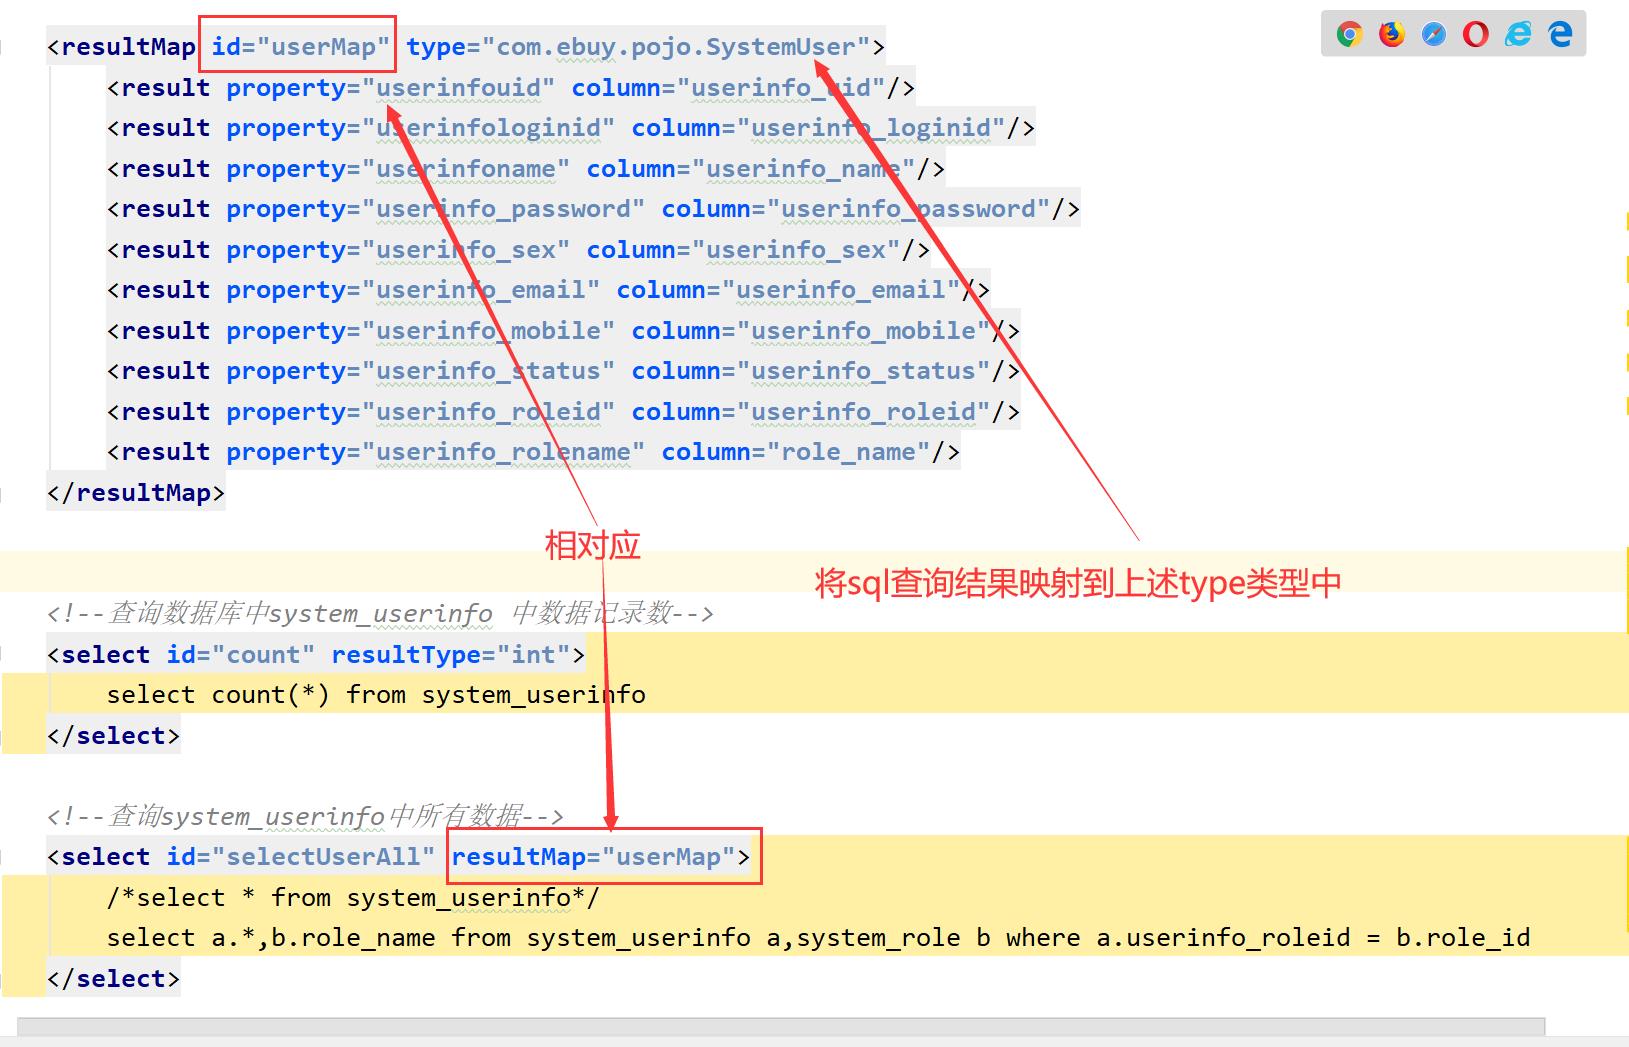Click the id="selectUserAll" attribute
The height and width of the screenshot is (1047, 1629).
(x=301, y=857)
